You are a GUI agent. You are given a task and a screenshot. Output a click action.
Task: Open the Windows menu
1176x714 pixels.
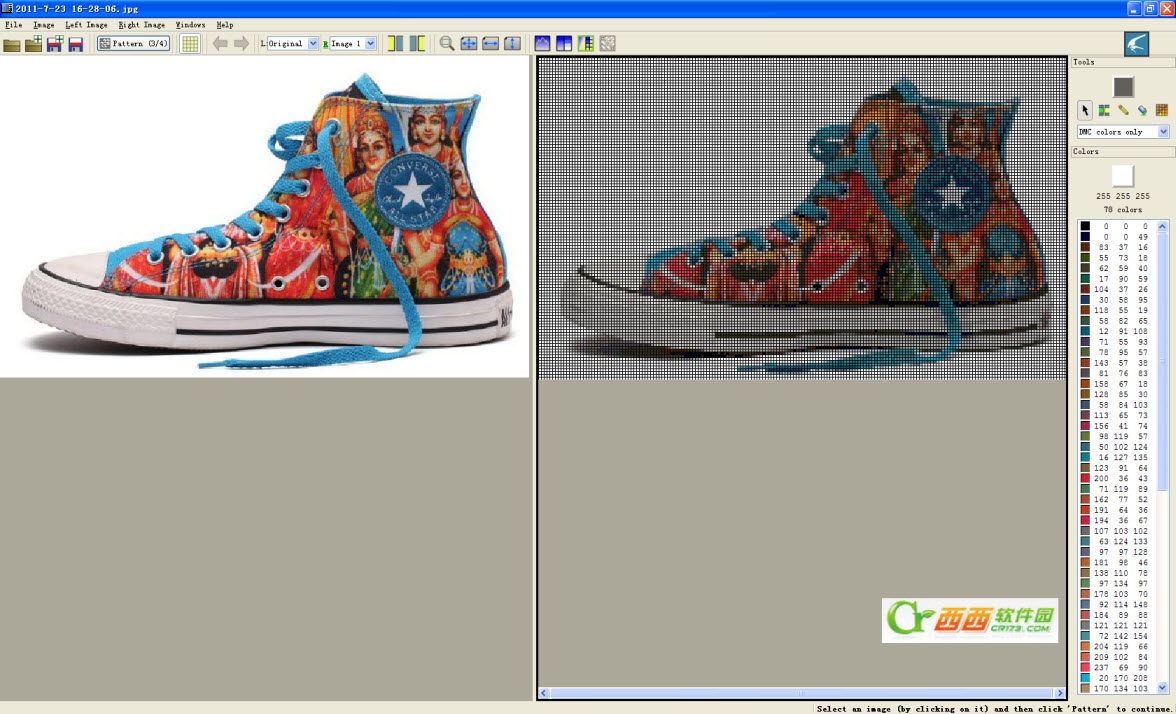(x=190, y=25)
